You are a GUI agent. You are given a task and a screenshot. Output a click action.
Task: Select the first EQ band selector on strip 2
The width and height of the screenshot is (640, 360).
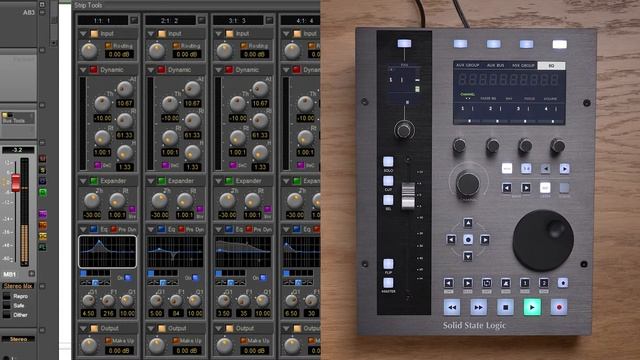pyautogui.click(x=151, y=273)
